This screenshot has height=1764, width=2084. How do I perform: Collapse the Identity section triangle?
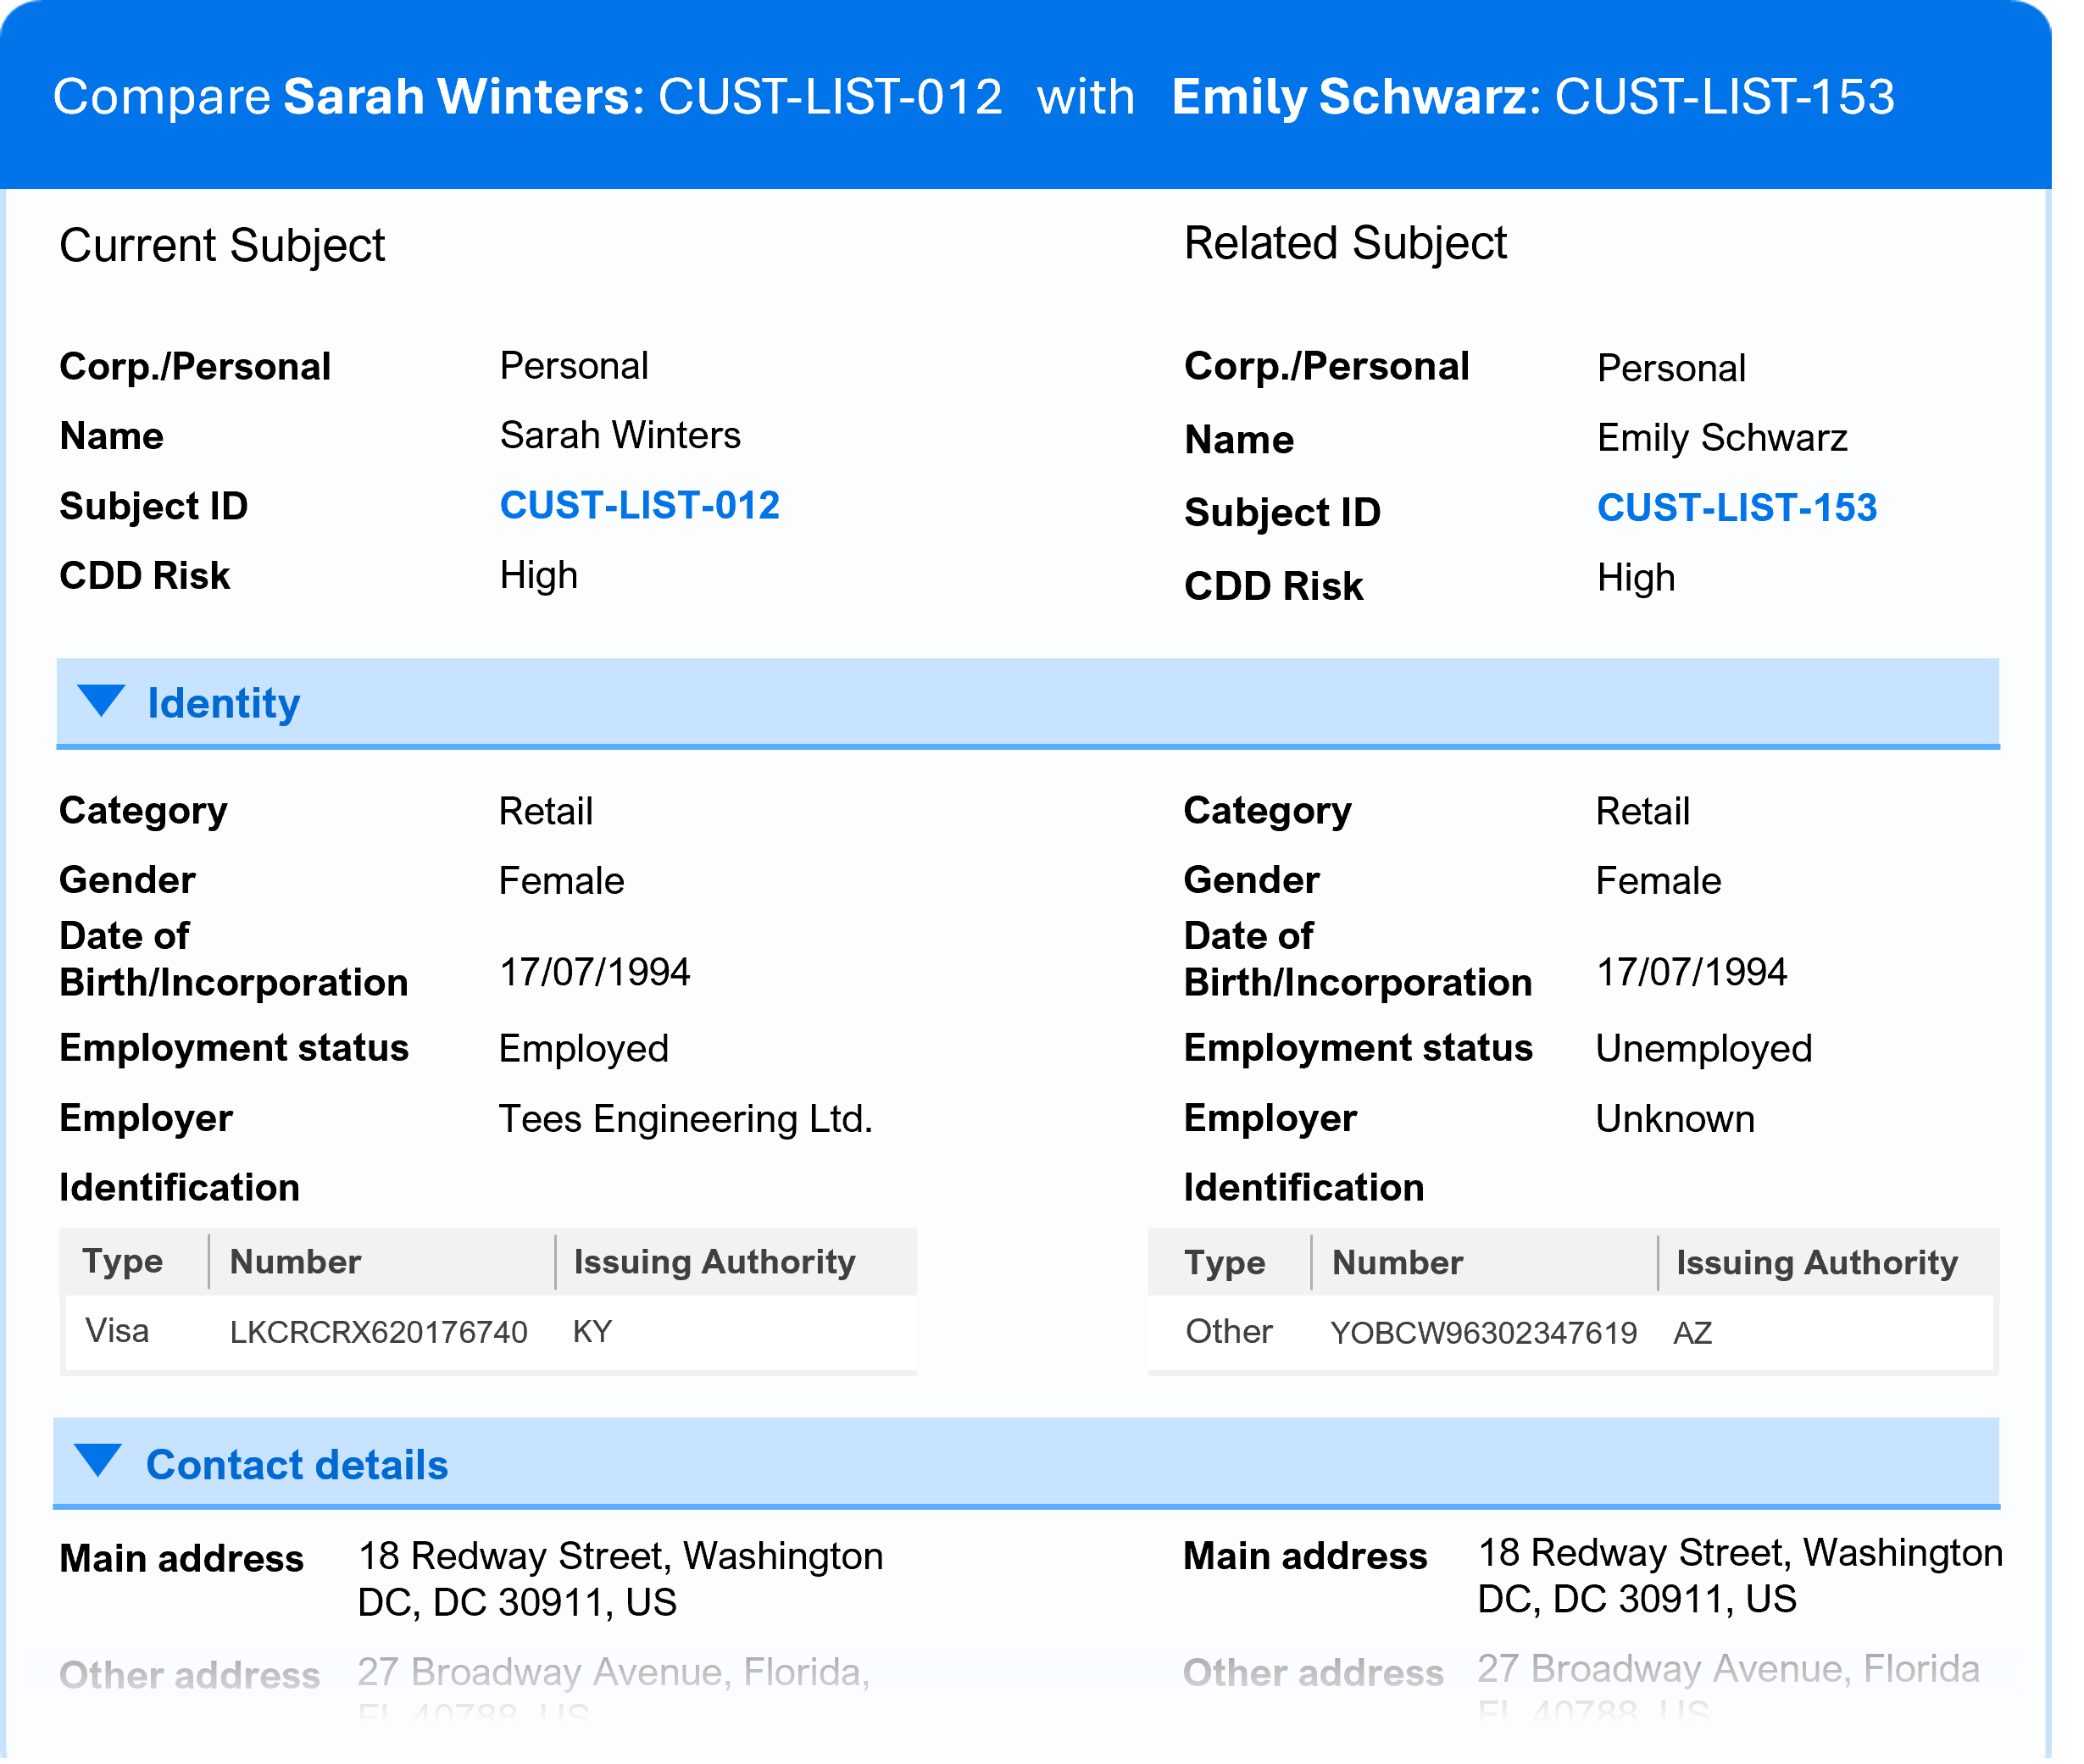(101, 700)
